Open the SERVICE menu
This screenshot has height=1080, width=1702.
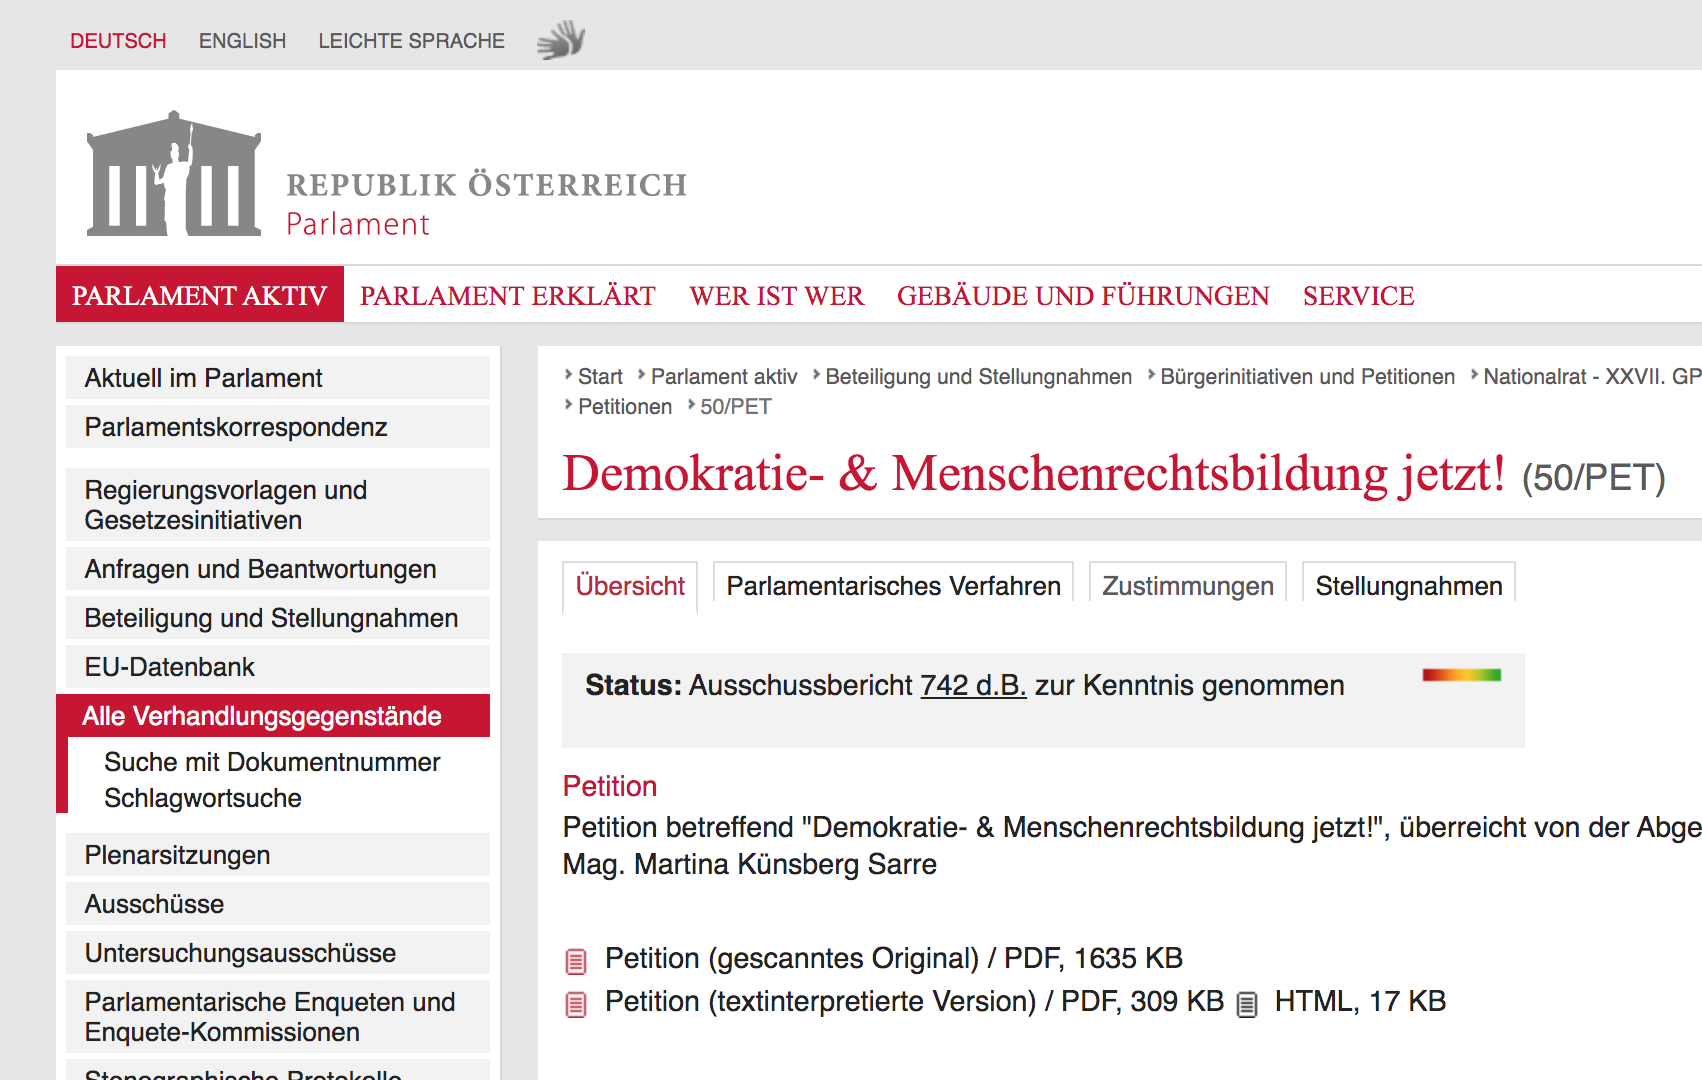1357,295
